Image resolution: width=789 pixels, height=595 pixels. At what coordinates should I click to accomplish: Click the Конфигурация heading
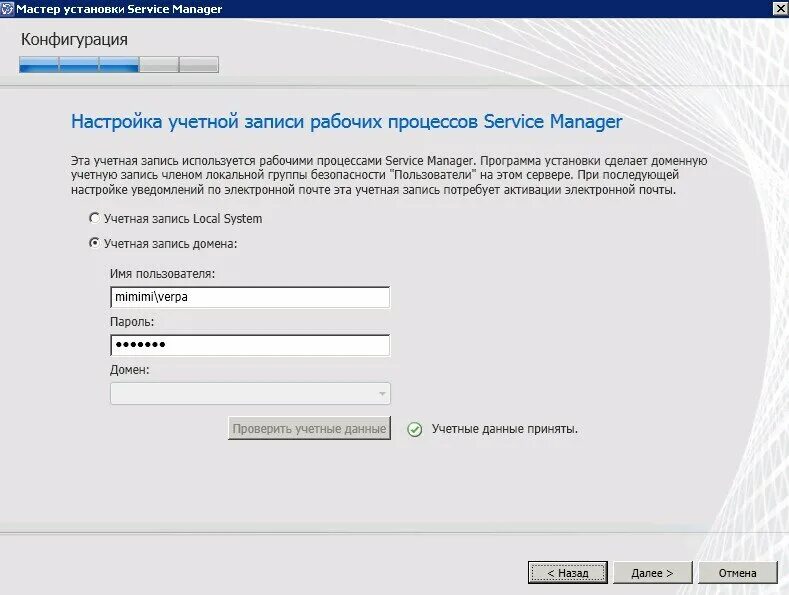pos(74,39)
